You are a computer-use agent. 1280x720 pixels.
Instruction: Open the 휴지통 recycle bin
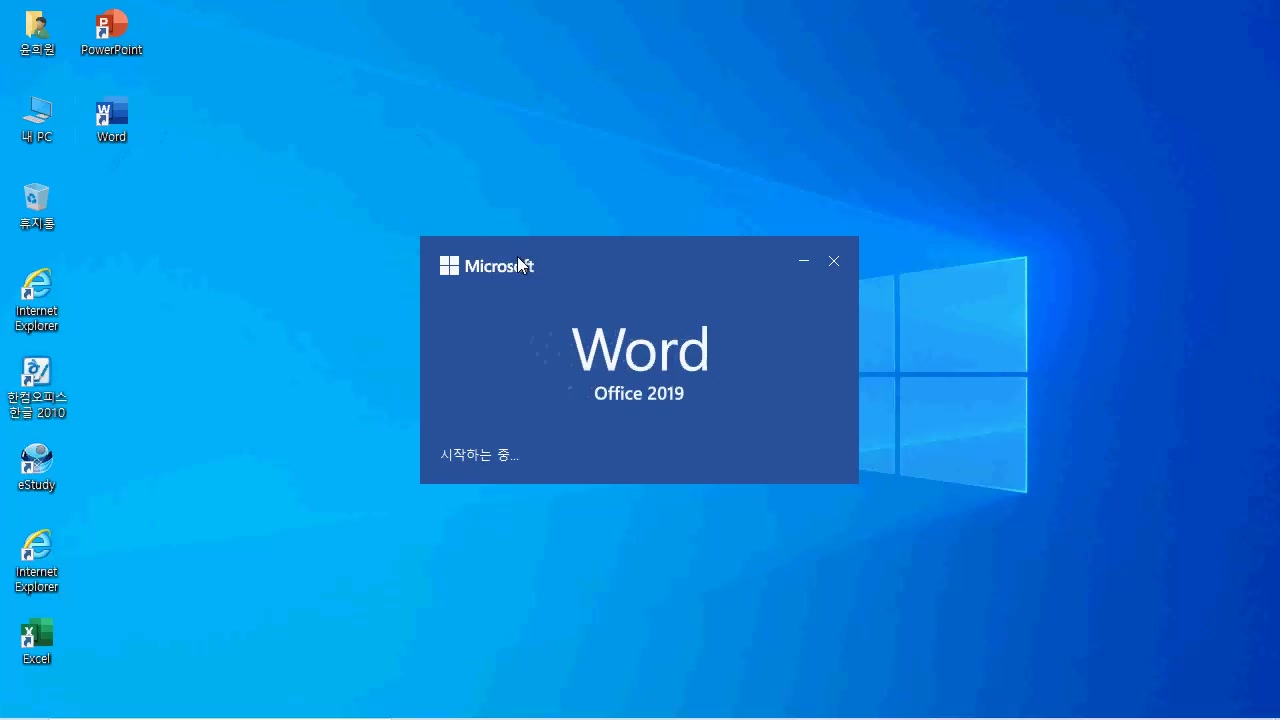click(x=37, y=199)
